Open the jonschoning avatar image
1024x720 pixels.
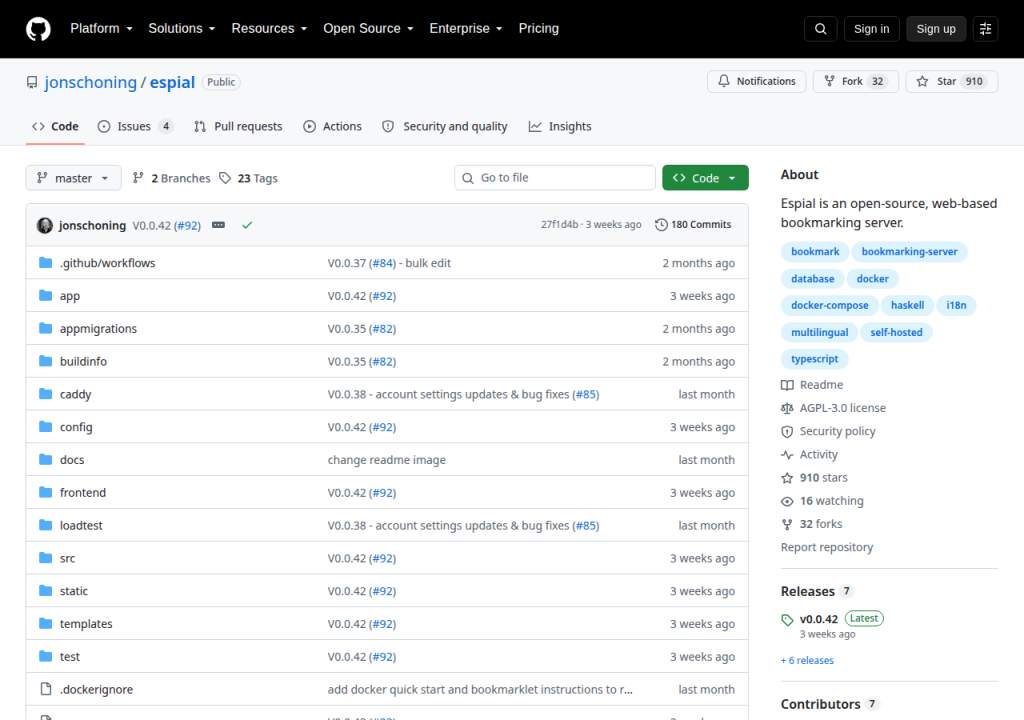45,225
